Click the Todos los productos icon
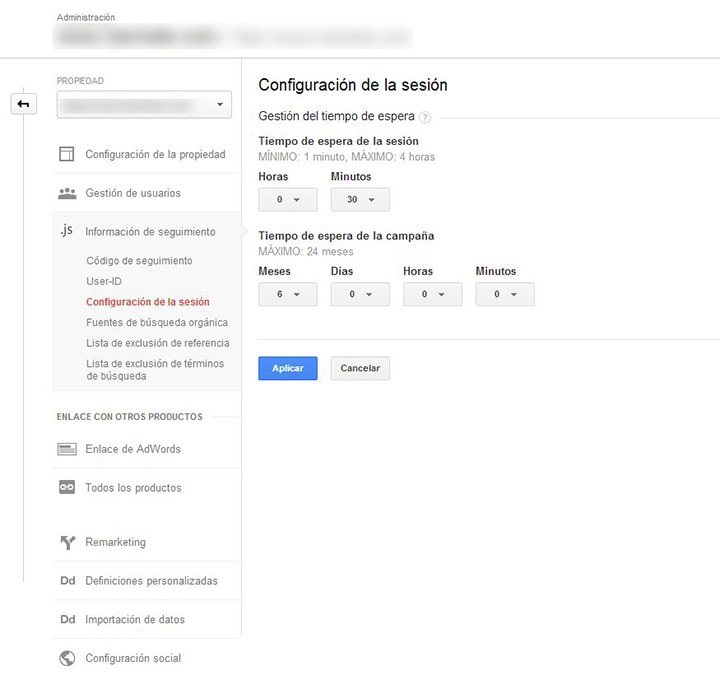The width and height of the screenshot is (720, 685). [67, 488]
